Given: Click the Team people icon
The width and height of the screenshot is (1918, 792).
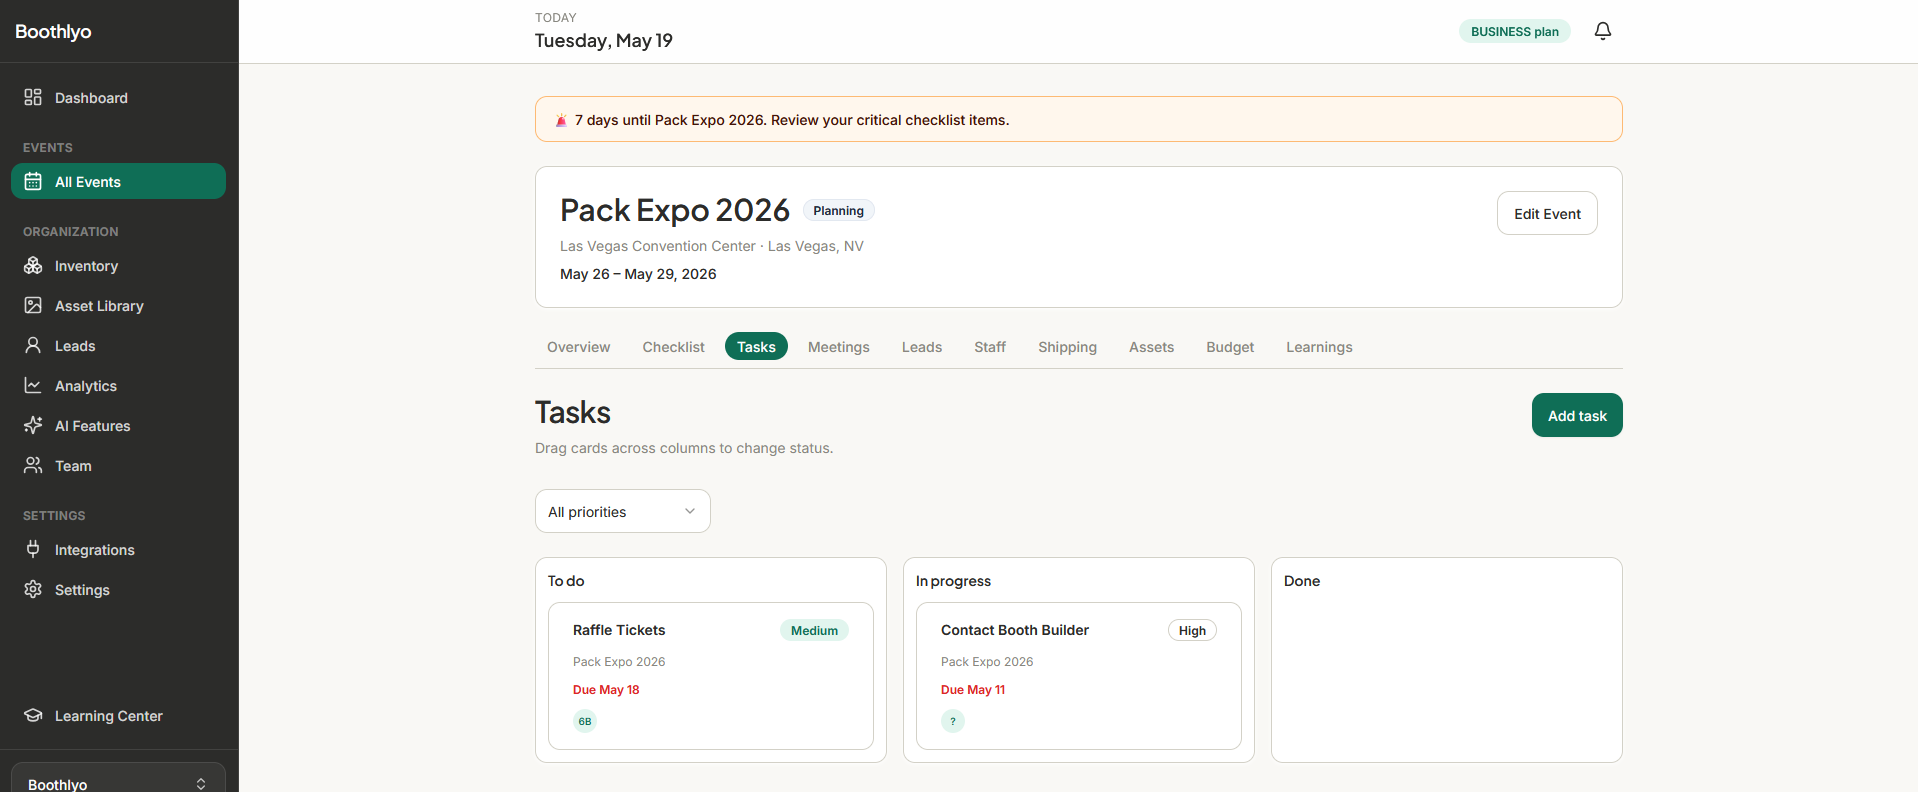Looking at the screenshot, I should (x=33, y=465).
